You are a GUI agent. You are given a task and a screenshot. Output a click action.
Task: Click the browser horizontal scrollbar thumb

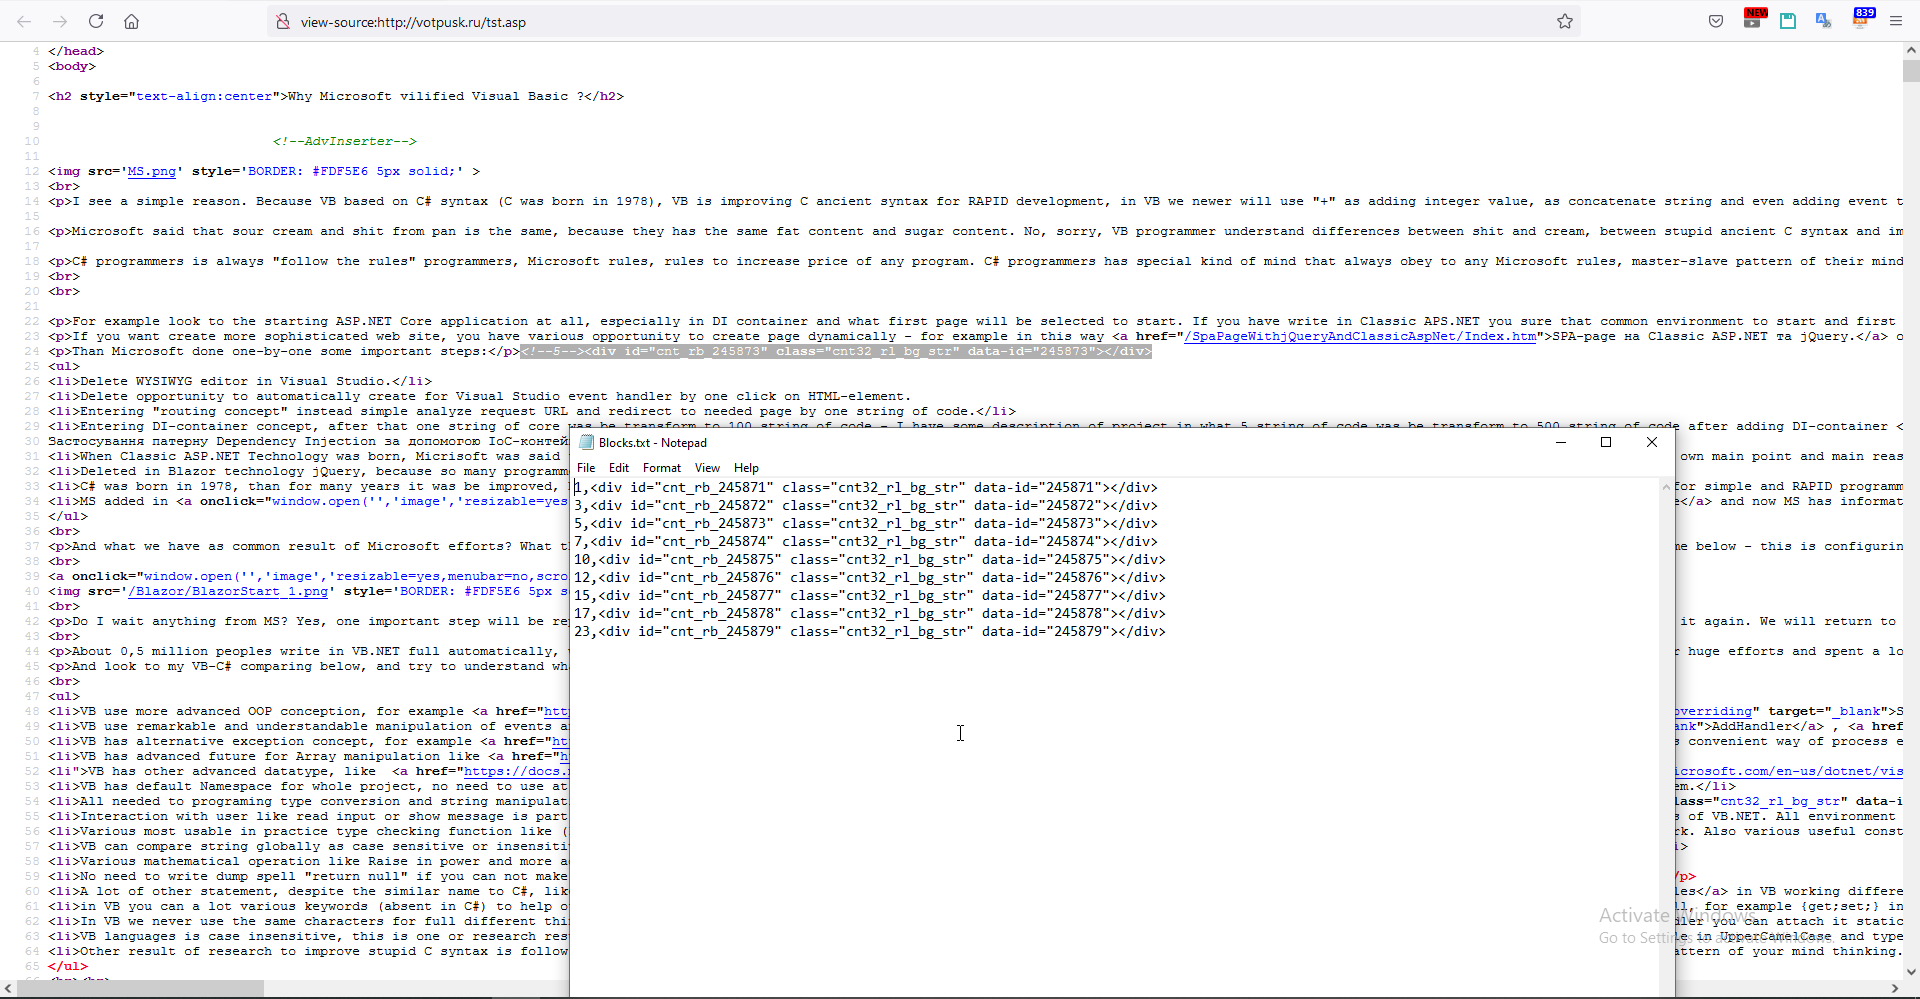pyautogui.click(x=141, y=989)
